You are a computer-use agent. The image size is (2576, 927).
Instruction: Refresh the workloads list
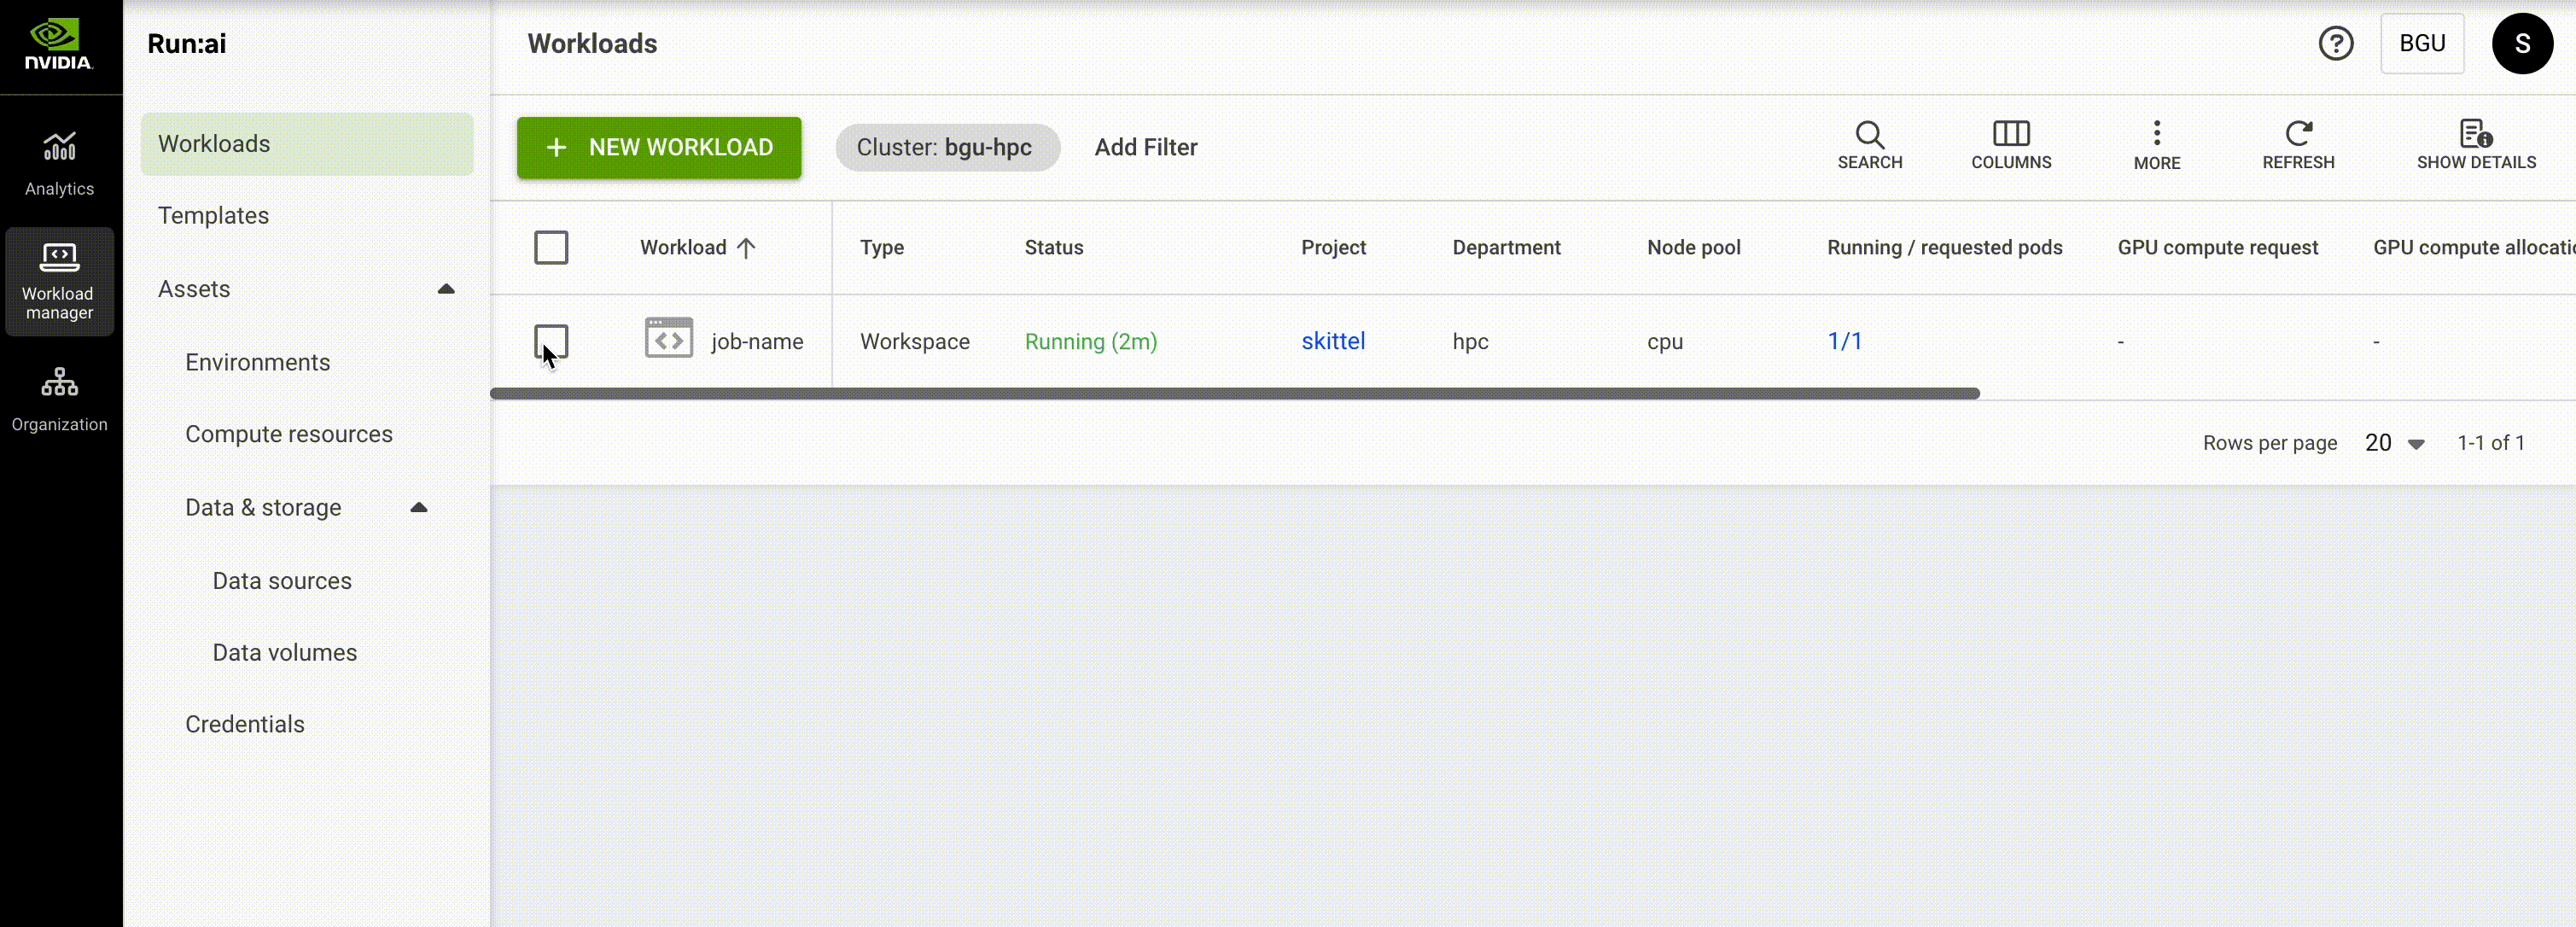(2298, 146)
